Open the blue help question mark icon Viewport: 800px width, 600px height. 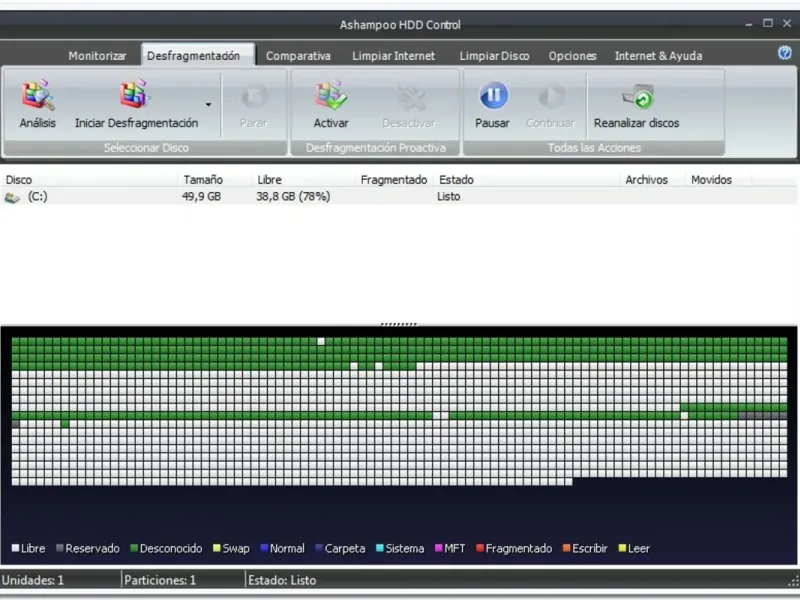click(785, 53)
